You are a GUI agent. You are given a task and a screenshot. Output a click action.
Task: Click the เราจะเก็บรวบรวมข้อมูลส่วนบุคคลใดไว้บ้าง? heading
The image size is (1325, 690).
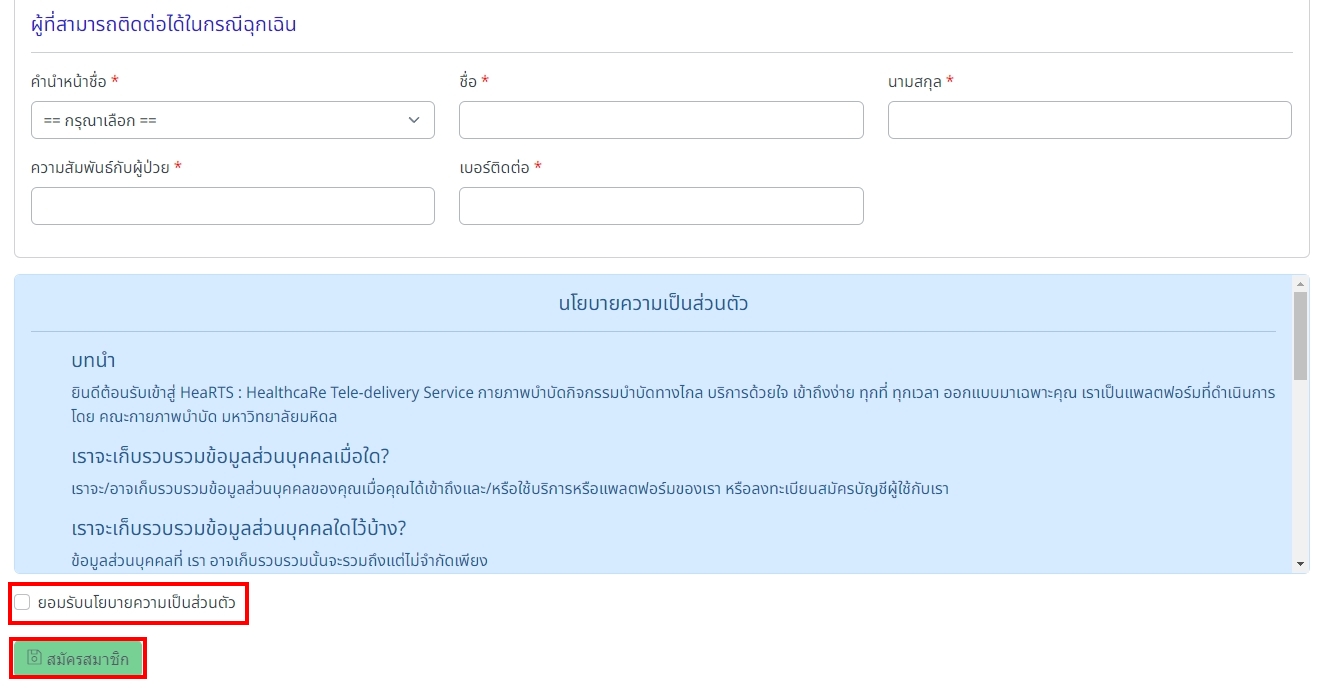[239, 527]
